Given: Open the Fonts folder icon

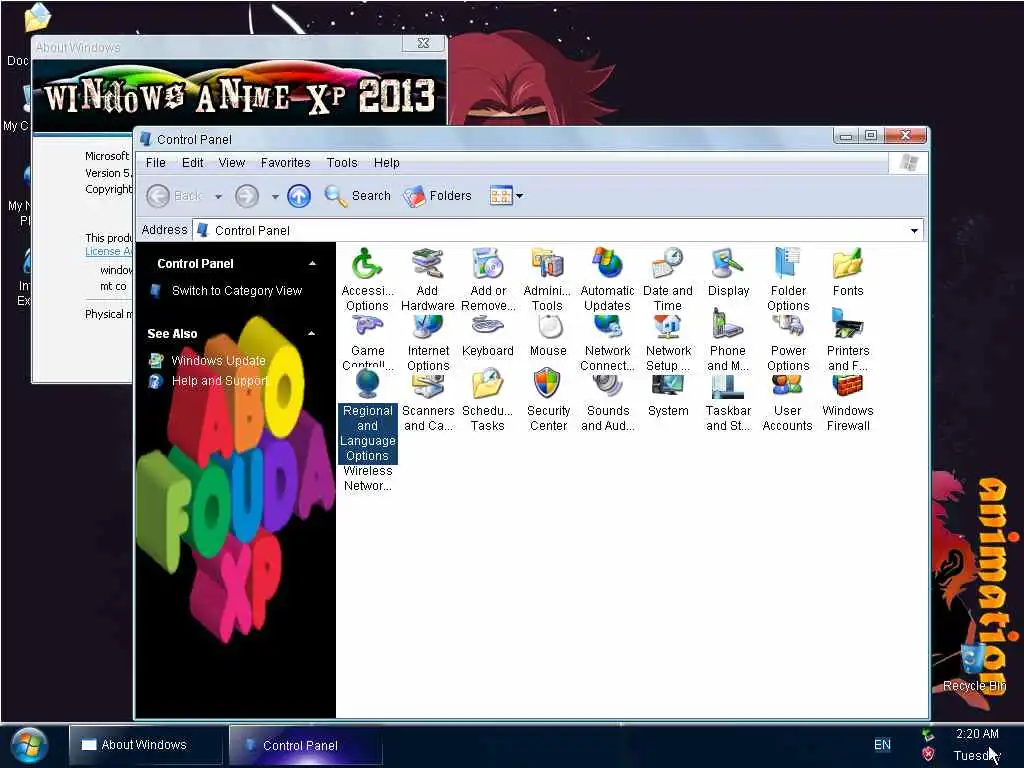Looking at the screenshot, I should coord(848,273).
